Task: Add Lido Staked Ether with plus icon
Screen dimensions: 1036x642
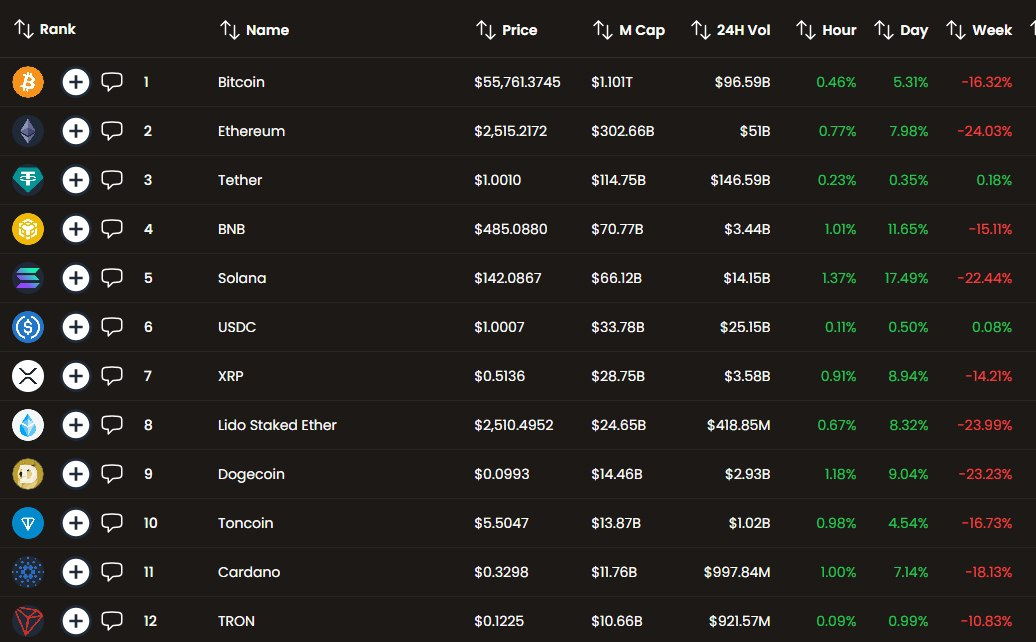Action: [x=76, y=425]
